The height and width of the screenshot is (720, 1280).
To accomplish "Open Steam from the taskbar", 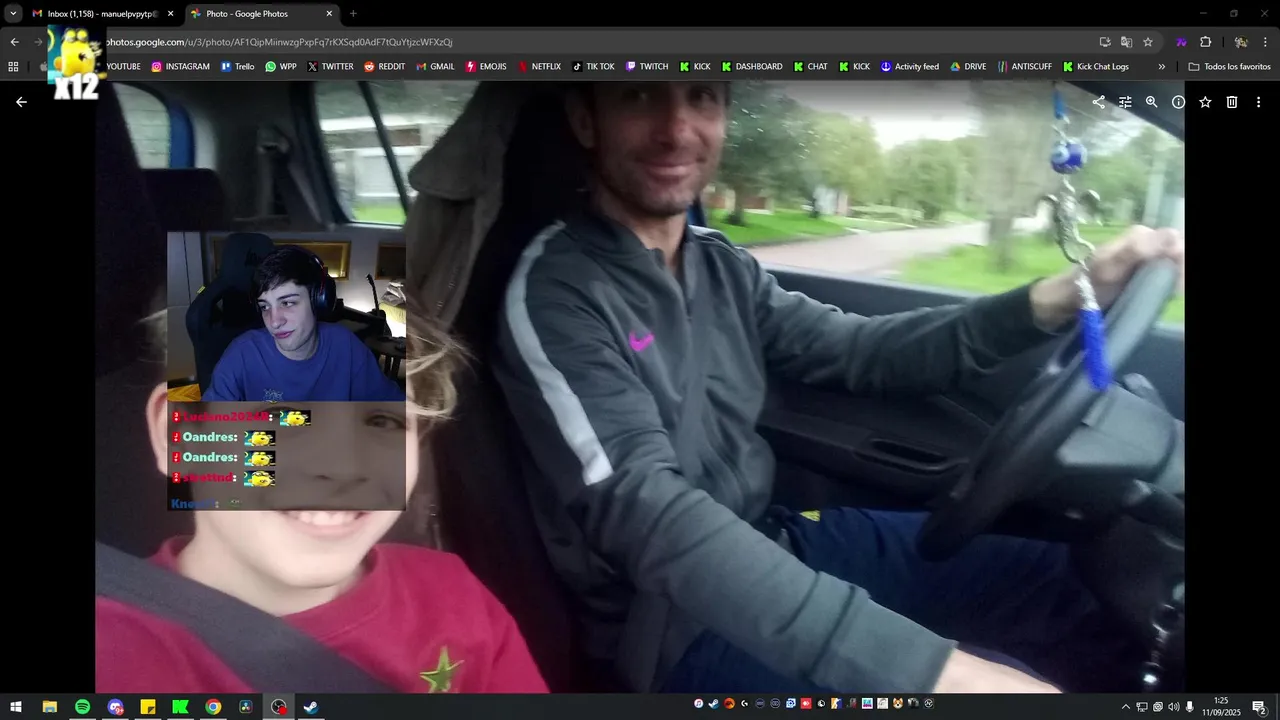I will tap(311, 706).
